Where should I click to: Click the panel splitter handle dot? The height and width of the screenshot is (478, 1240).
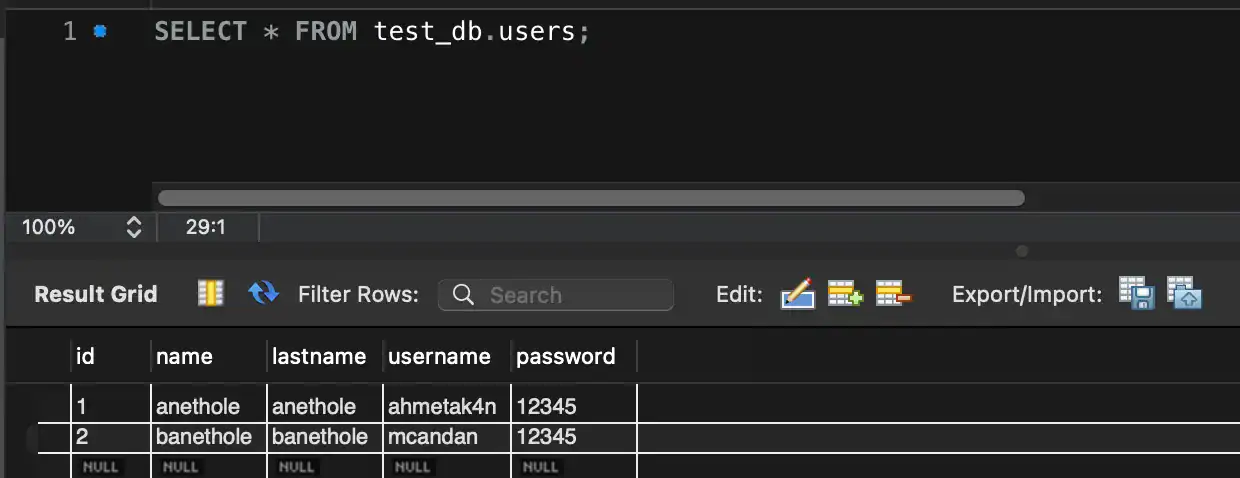click(1022, 252)
